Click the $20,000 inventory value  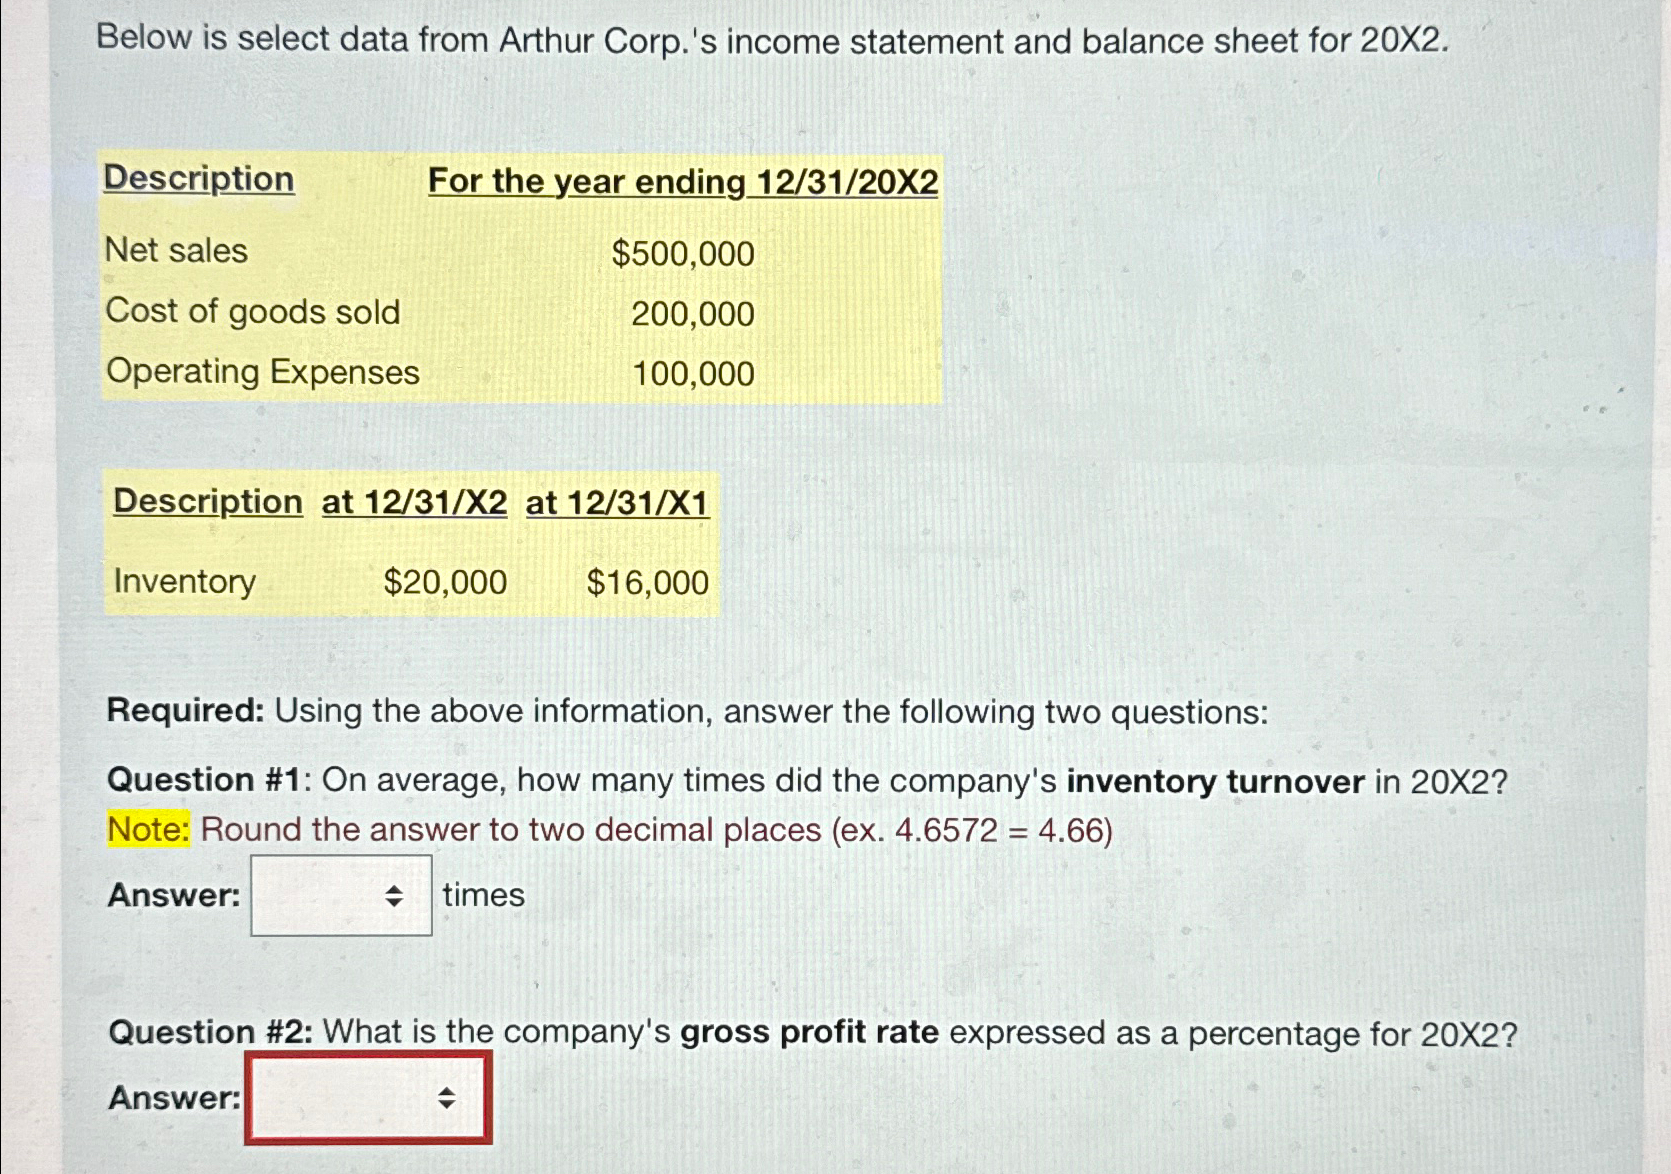click(x=443, y=581)
